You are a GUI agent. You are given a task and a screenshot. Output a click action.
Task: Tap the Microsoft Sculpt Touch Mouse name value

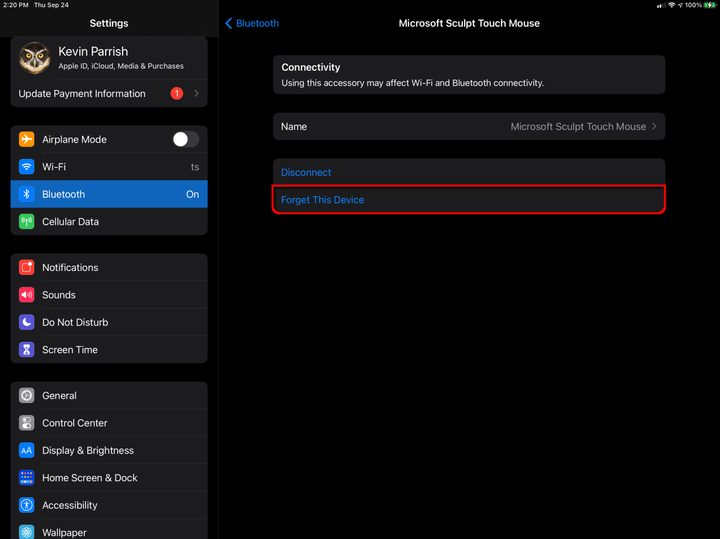(578, 126)
